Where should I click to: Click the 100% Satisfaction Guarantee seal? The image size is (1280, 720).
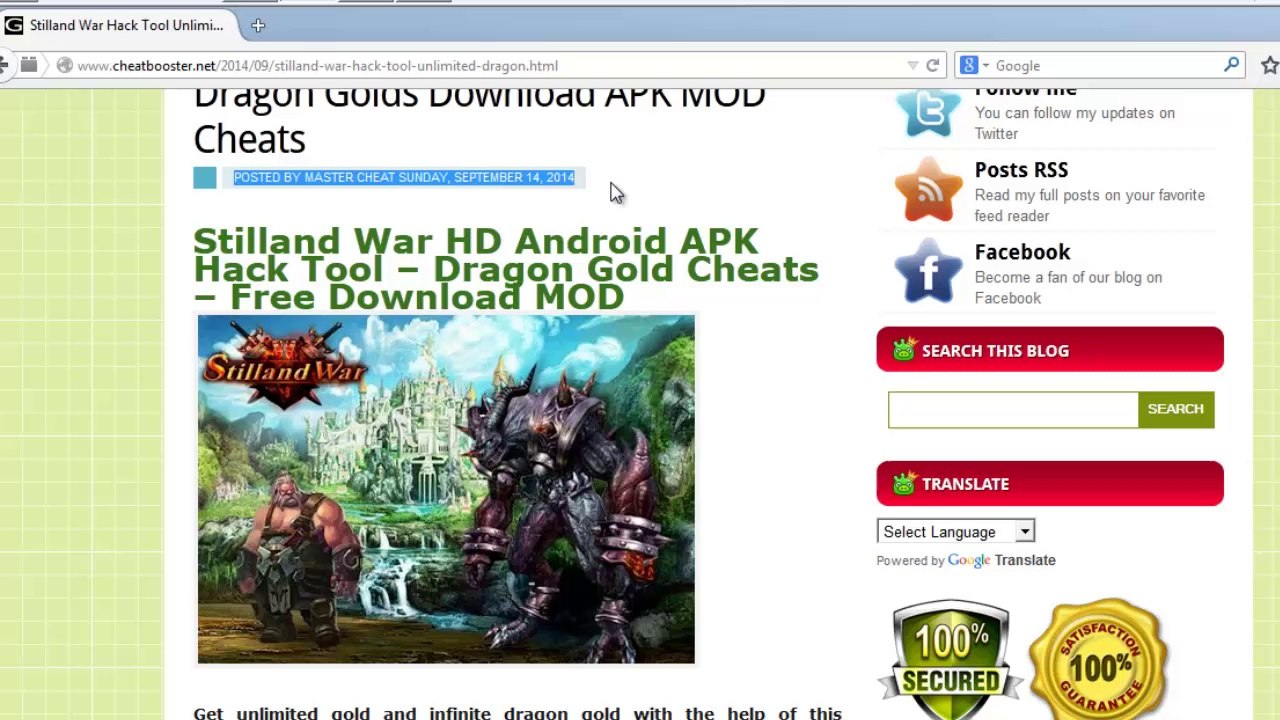(x=1098, y=658)
